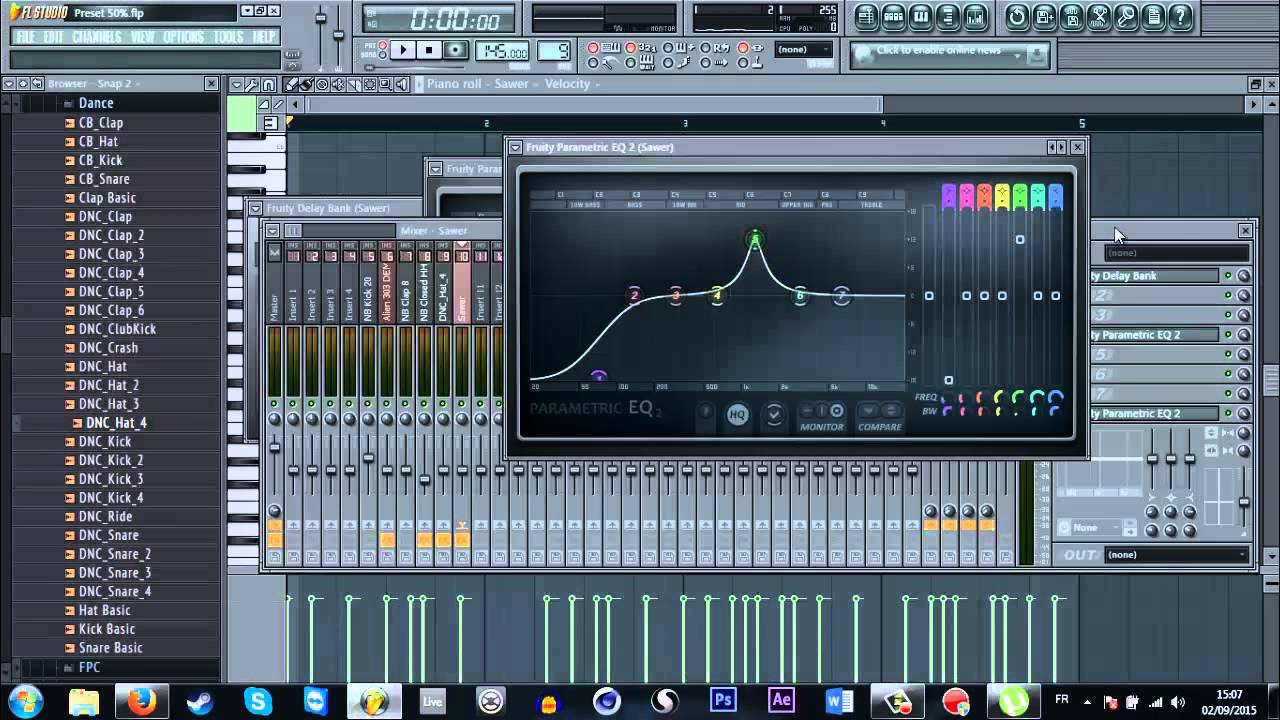Click the Sawer mixer track fader
This screenshot has height=720, width=1280.
coord(462,469)
